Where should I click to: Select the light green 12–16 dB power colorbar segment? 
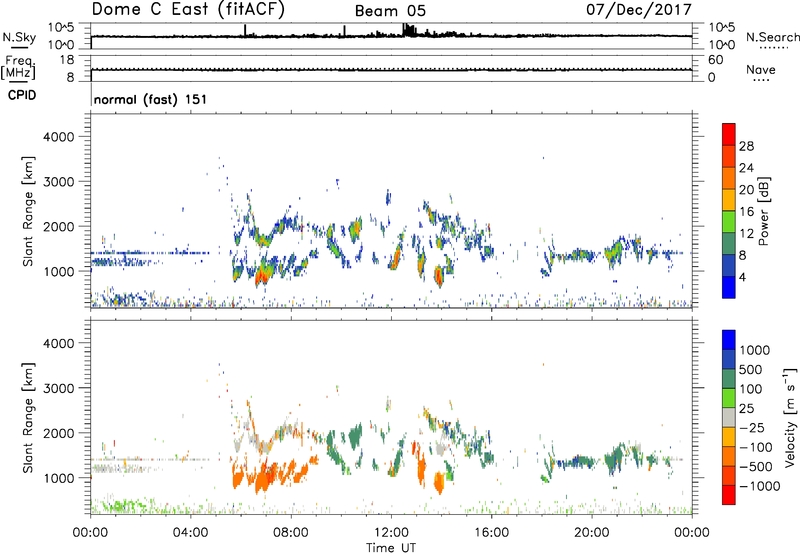click(x=729, y=222)
